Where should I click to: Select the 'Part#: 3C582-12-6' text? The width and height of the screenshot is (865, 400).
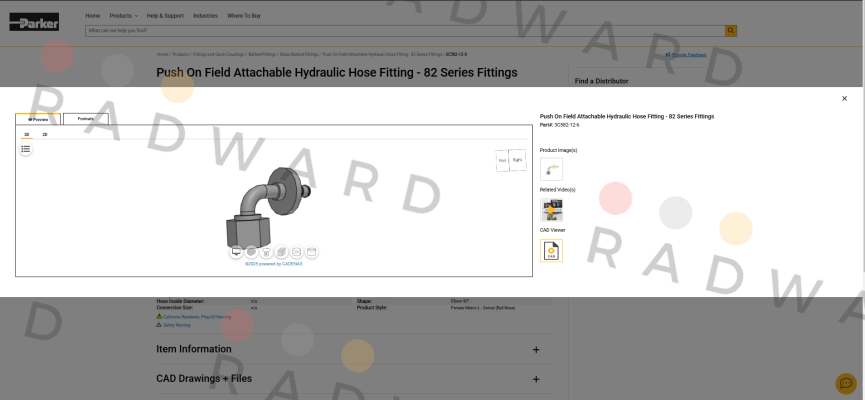point(559,125)
